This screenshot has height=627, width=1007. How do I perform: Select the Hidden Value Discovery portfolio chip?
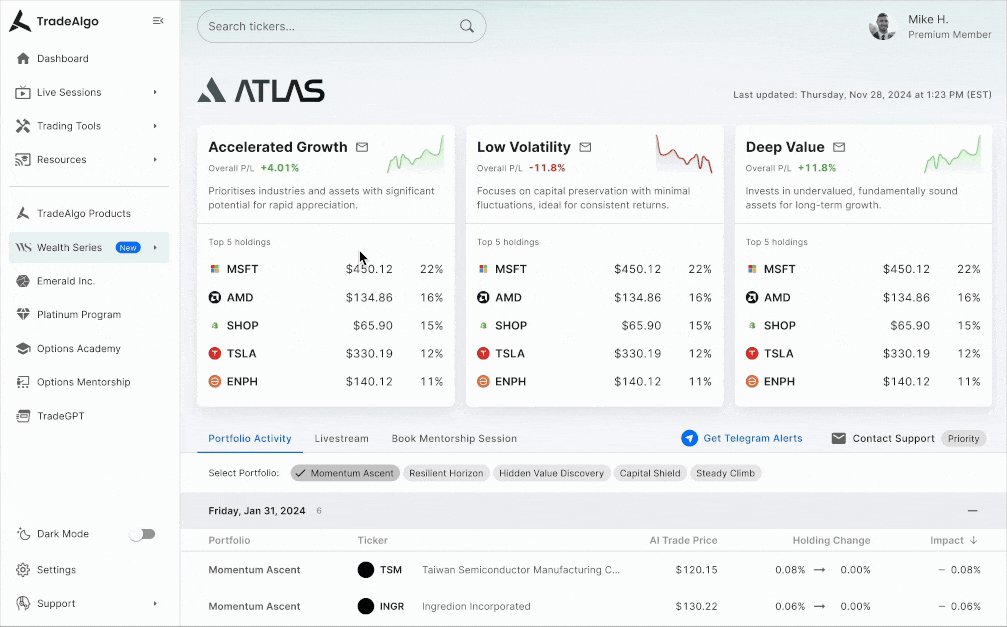point(552,473)
